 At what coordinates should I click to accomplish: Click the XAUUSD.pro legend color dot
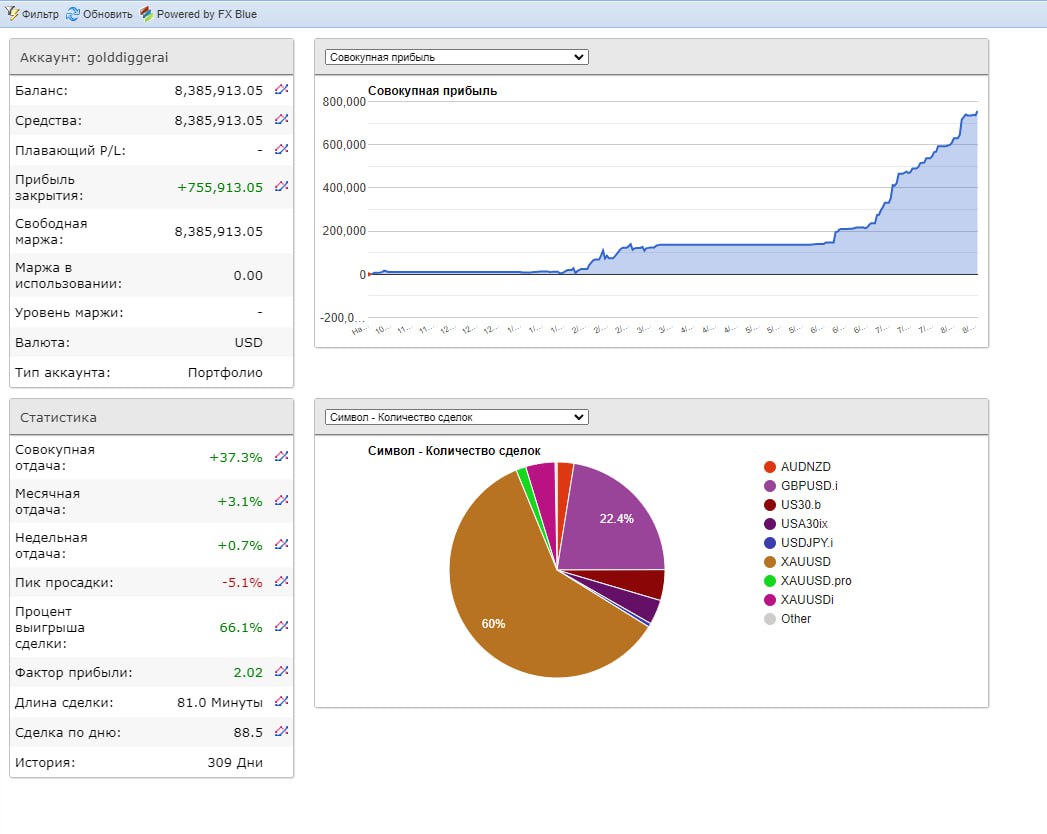click(x=770, y=581)
